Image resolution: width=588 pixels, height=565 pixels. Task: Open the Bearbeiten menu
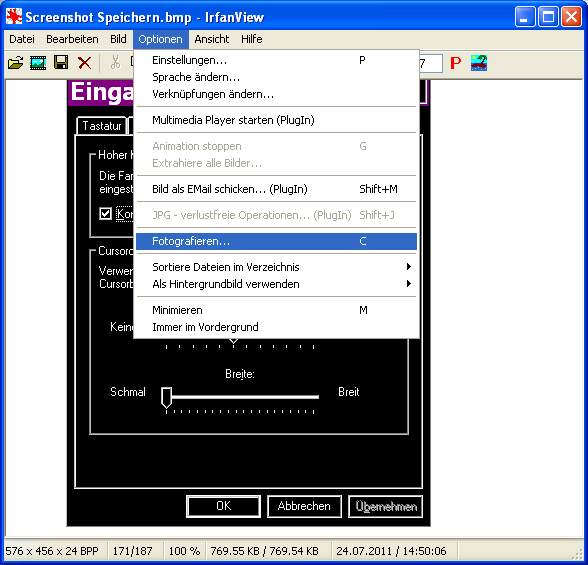[72, 39]
